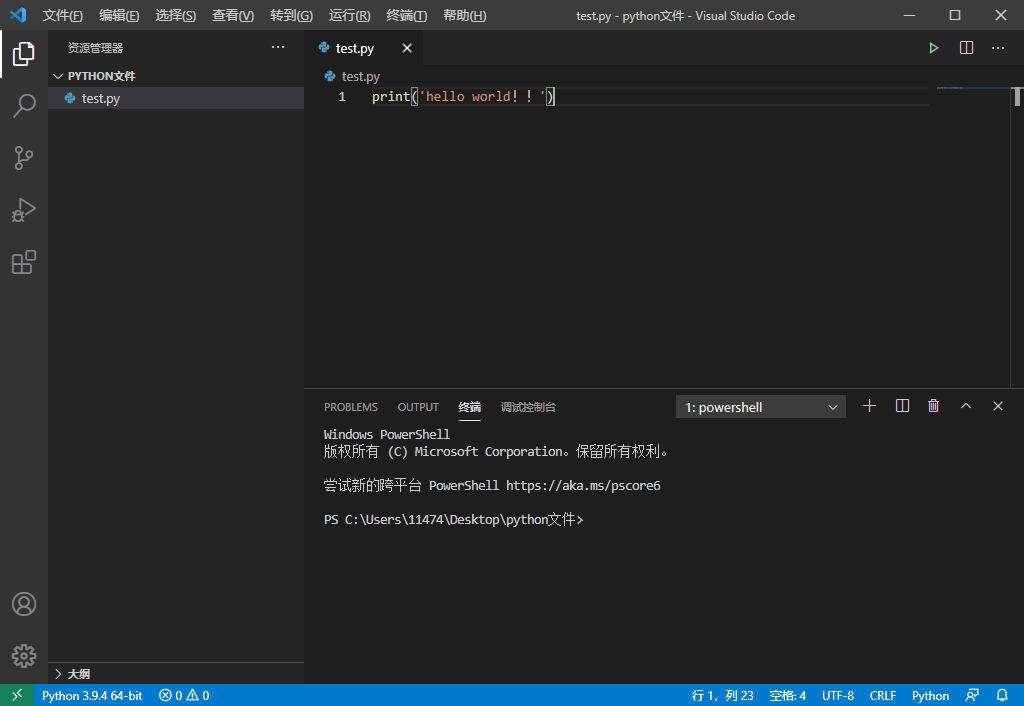Open the 终端(T) menu
1024x706 pixels.
pyautogui.click(x=407, y=16)
